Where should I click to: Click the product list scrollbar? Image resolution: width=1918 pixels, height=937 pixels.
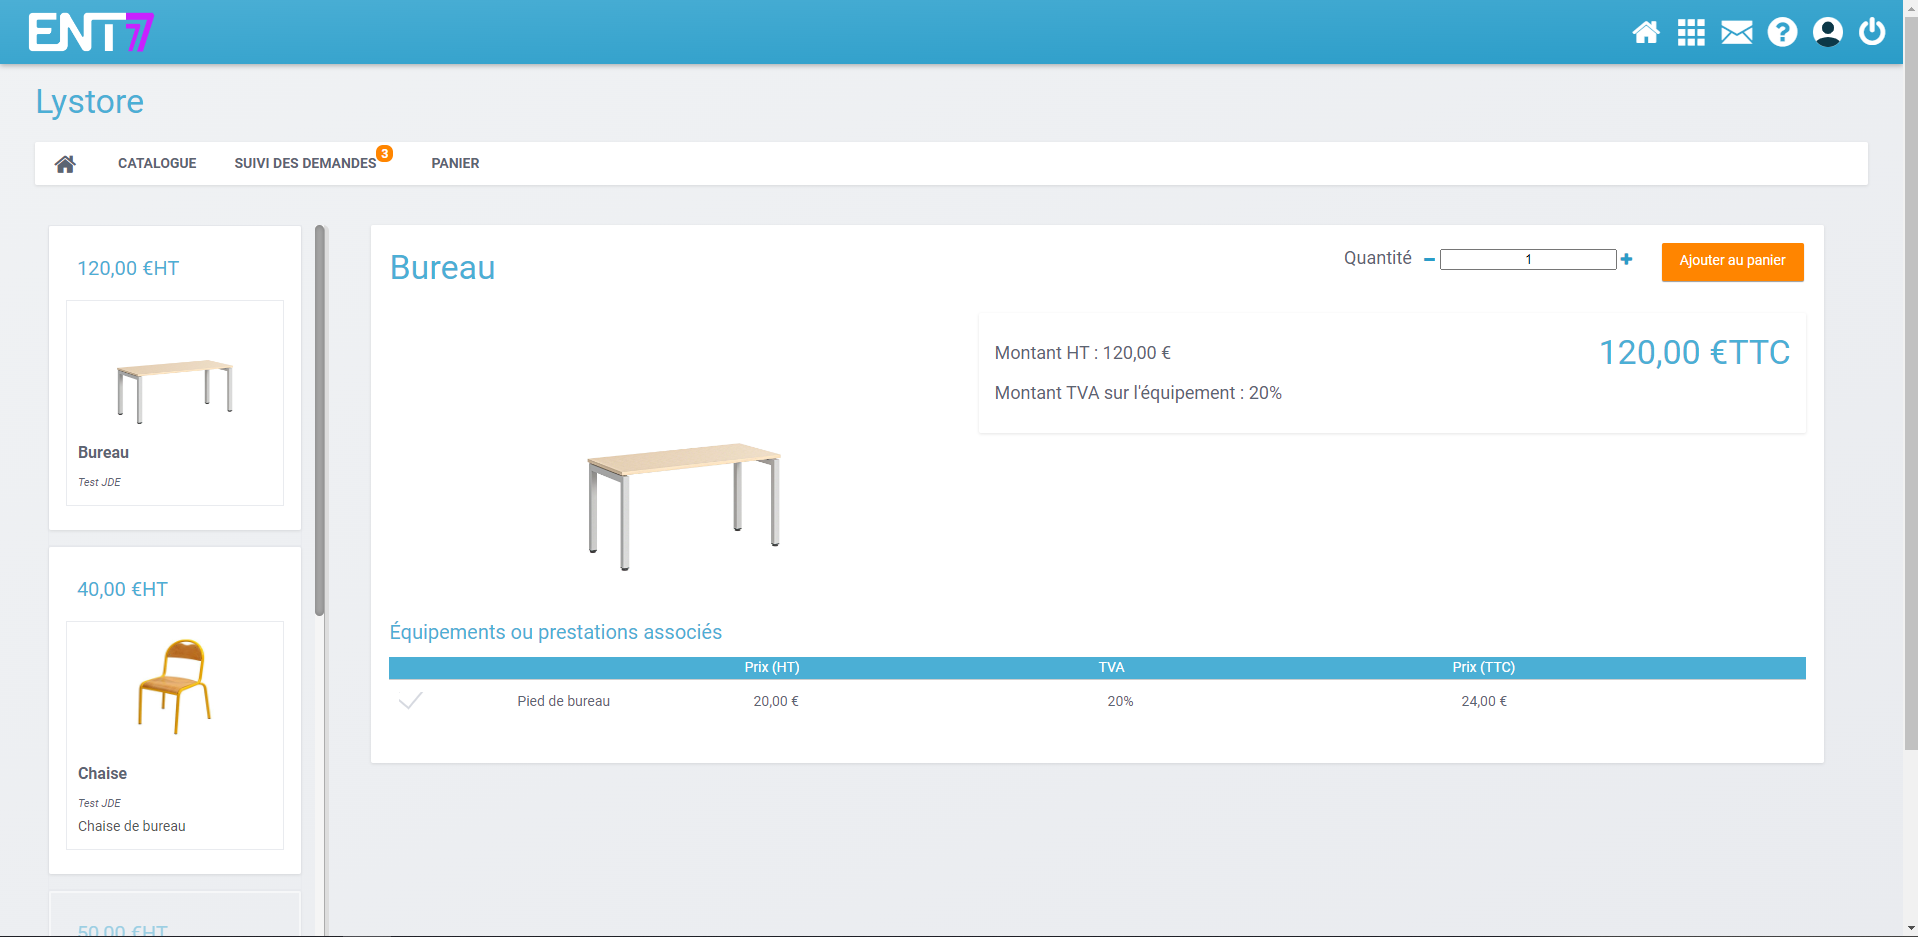coord(320,420)
